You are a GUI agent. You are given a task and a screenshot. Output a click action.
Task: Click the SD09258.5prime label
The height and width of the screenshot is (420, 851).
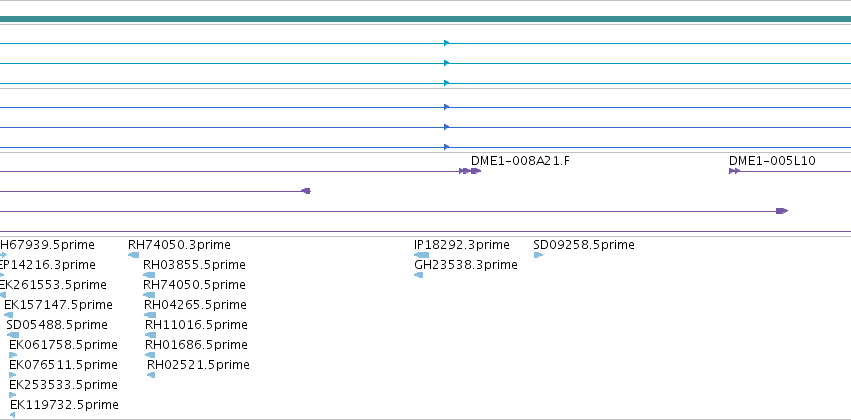[x=584, y=245]
